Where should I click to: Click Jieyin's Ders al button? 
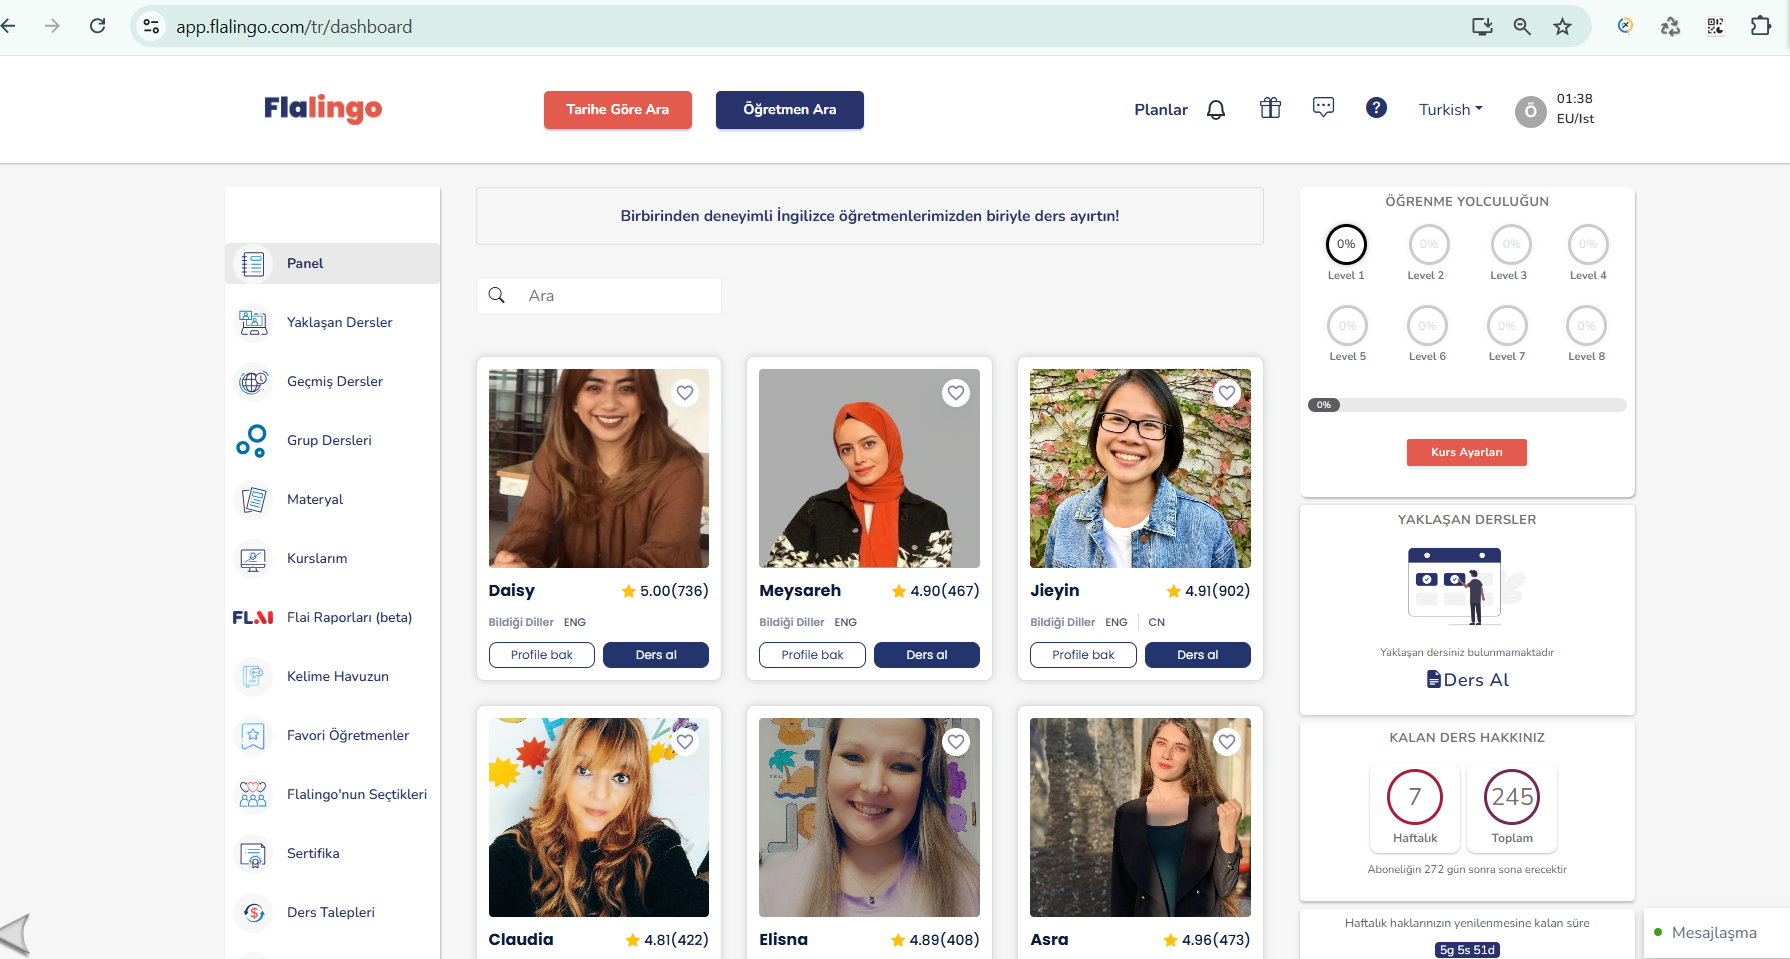coord(1198,655)
